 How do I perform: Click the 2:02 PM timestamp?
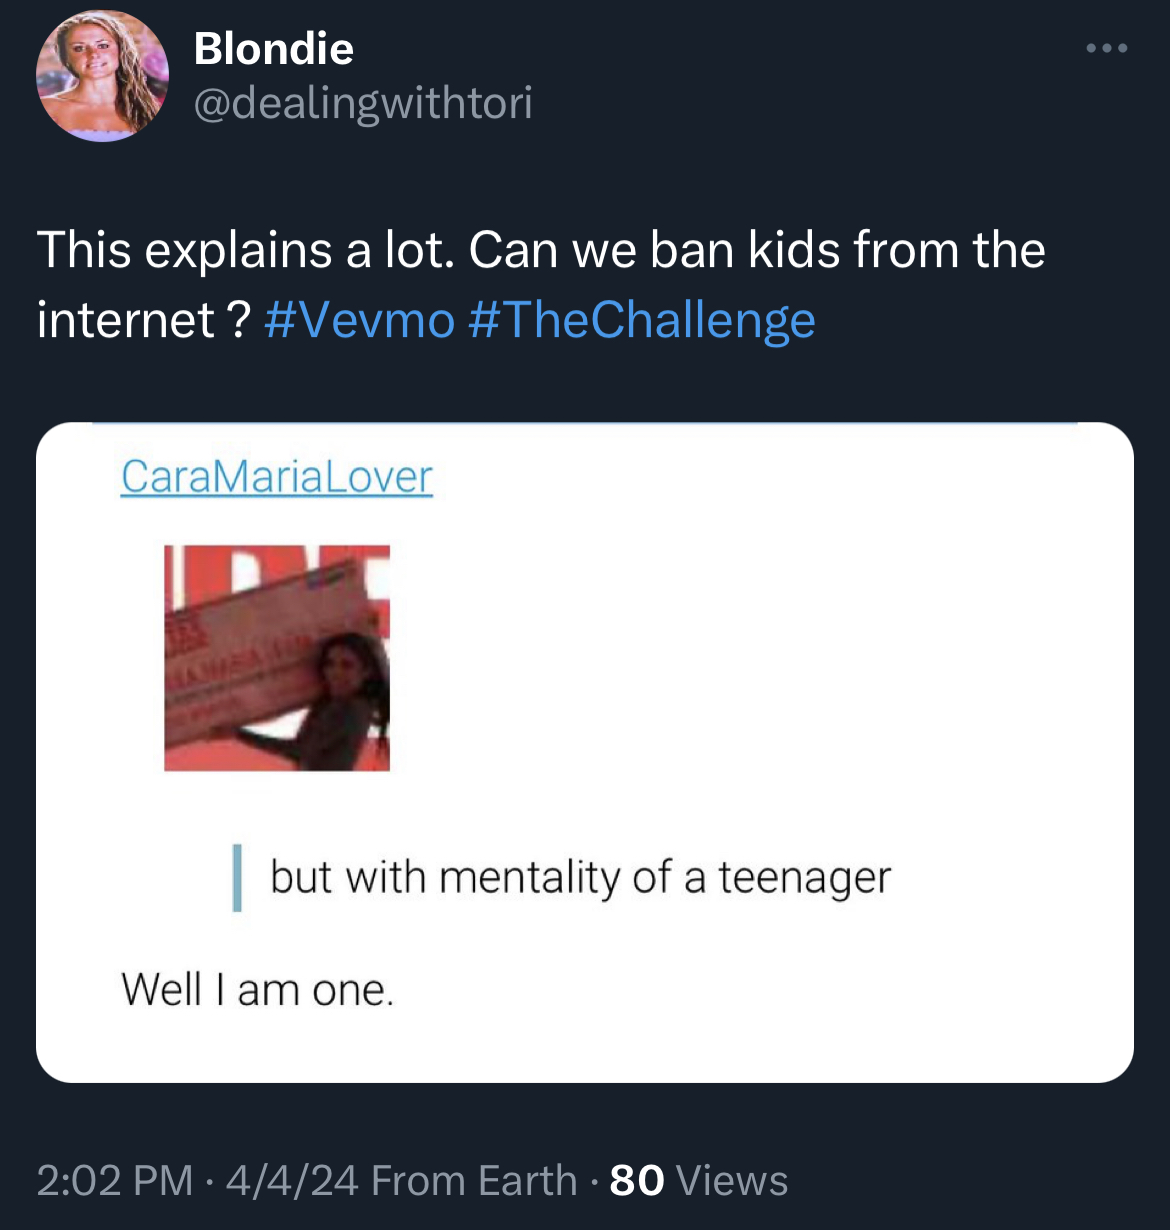tap(115, 1180)
